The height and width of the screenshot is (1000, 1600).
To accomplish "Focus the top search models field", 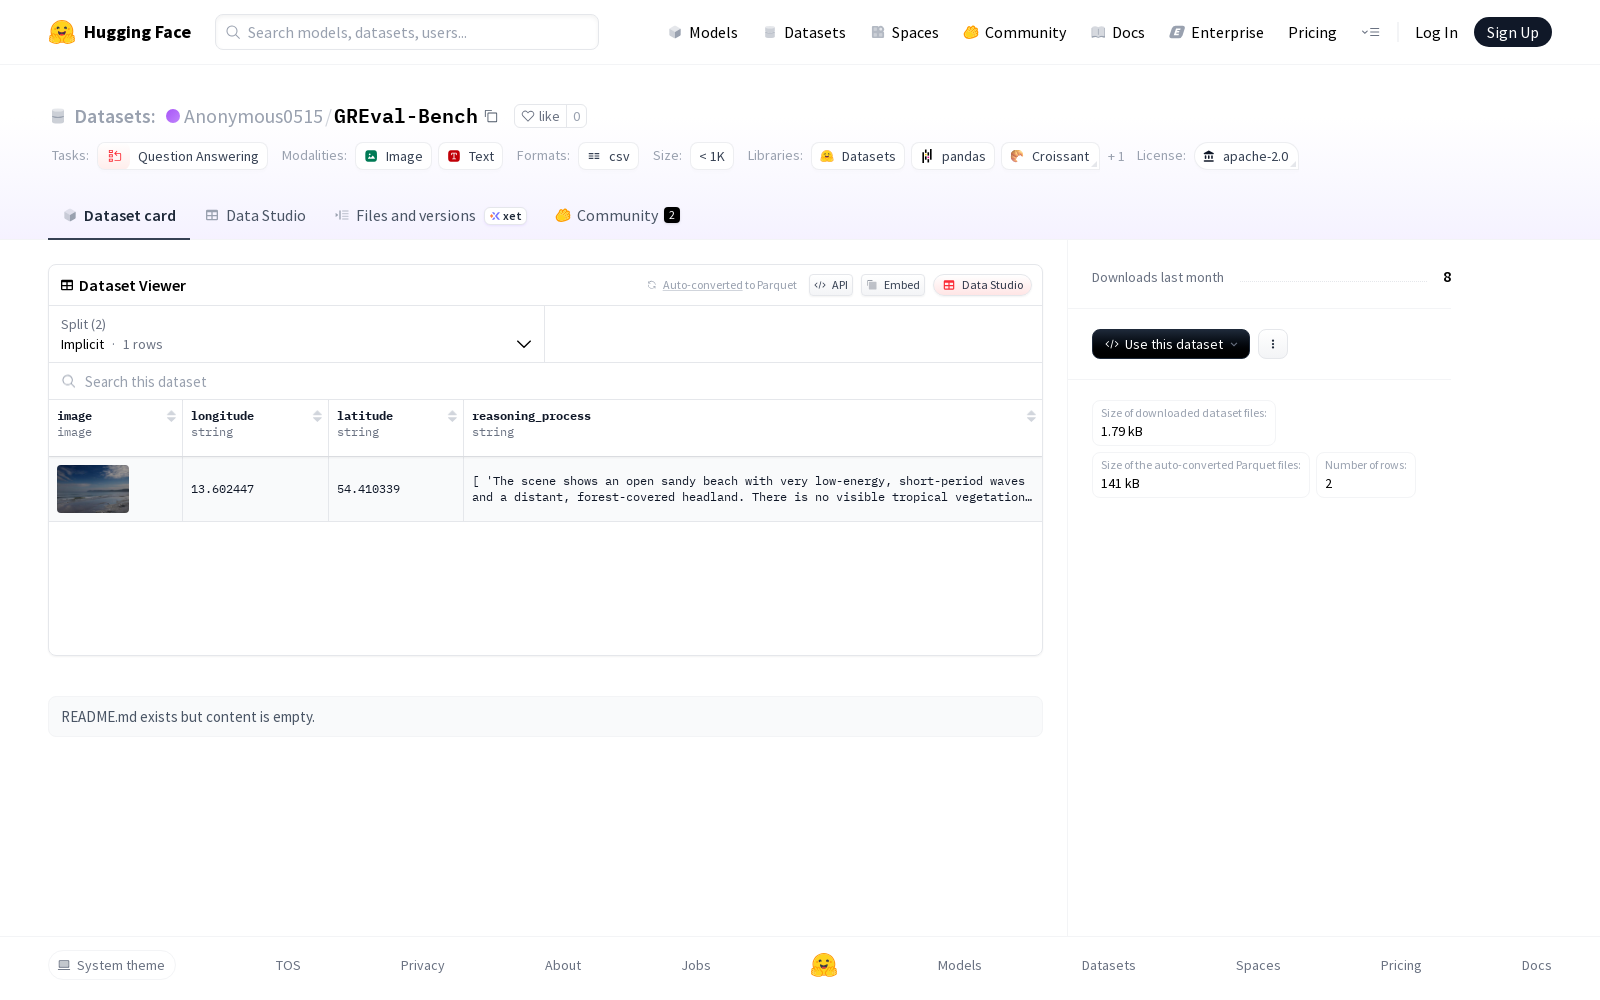I will 407,32.
